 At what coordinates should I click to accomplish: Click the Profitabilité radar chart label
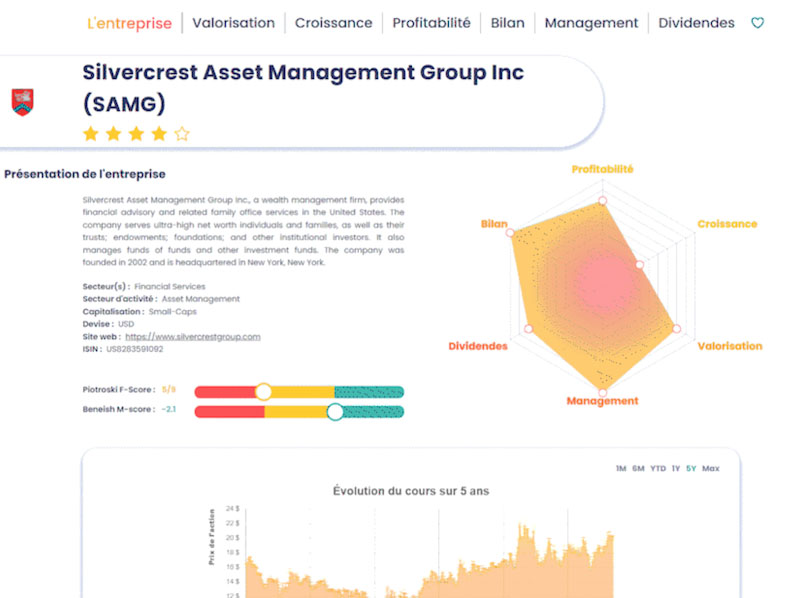coord(602,169)
